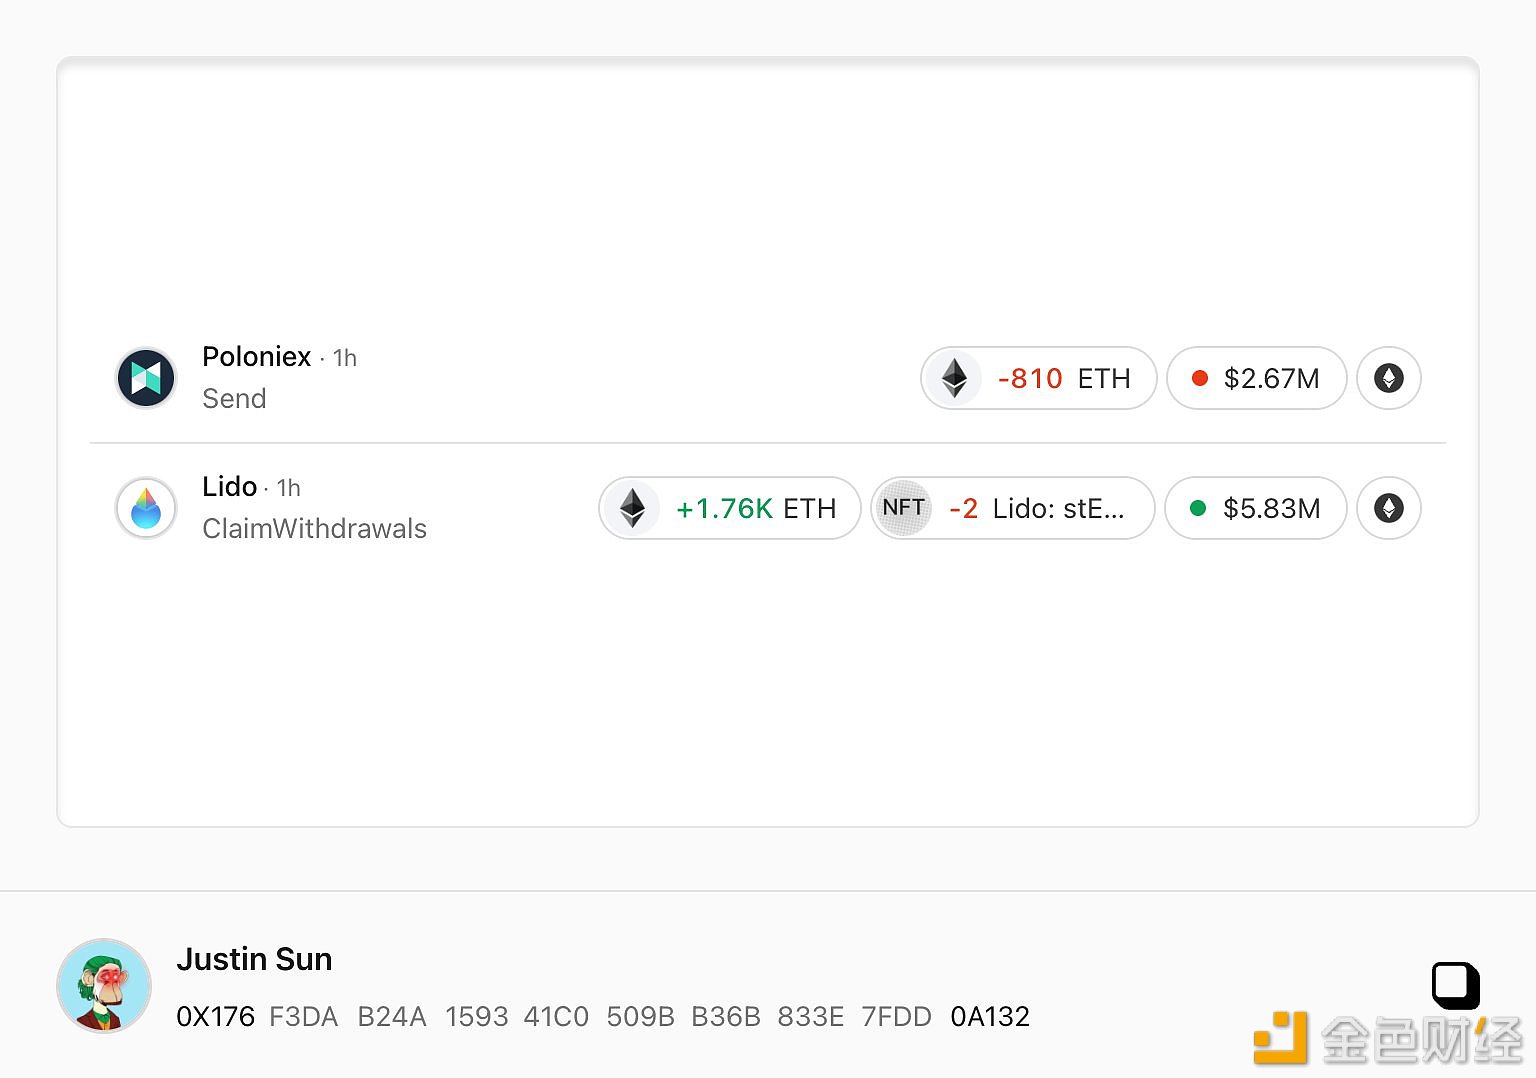The image size is (1536, 1078).
Task: Click the Poloniex logo icon
Action: tap(146, 378)
